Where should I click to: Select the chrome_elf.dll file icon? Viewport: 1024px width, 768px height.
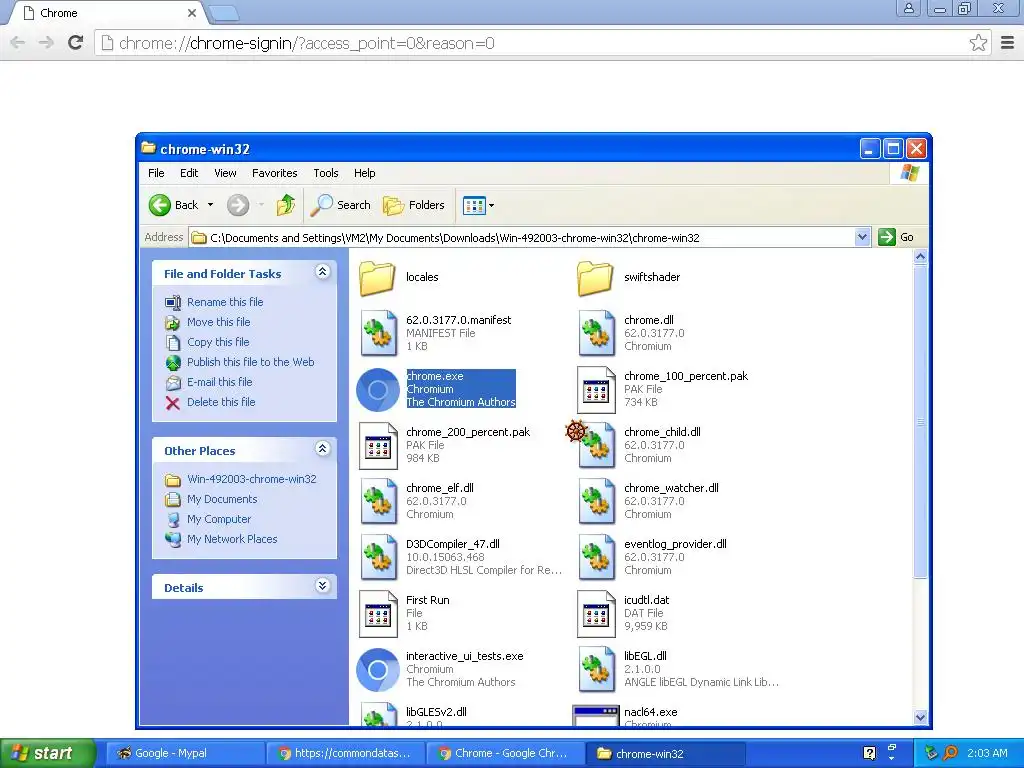[x=378, y=502]
